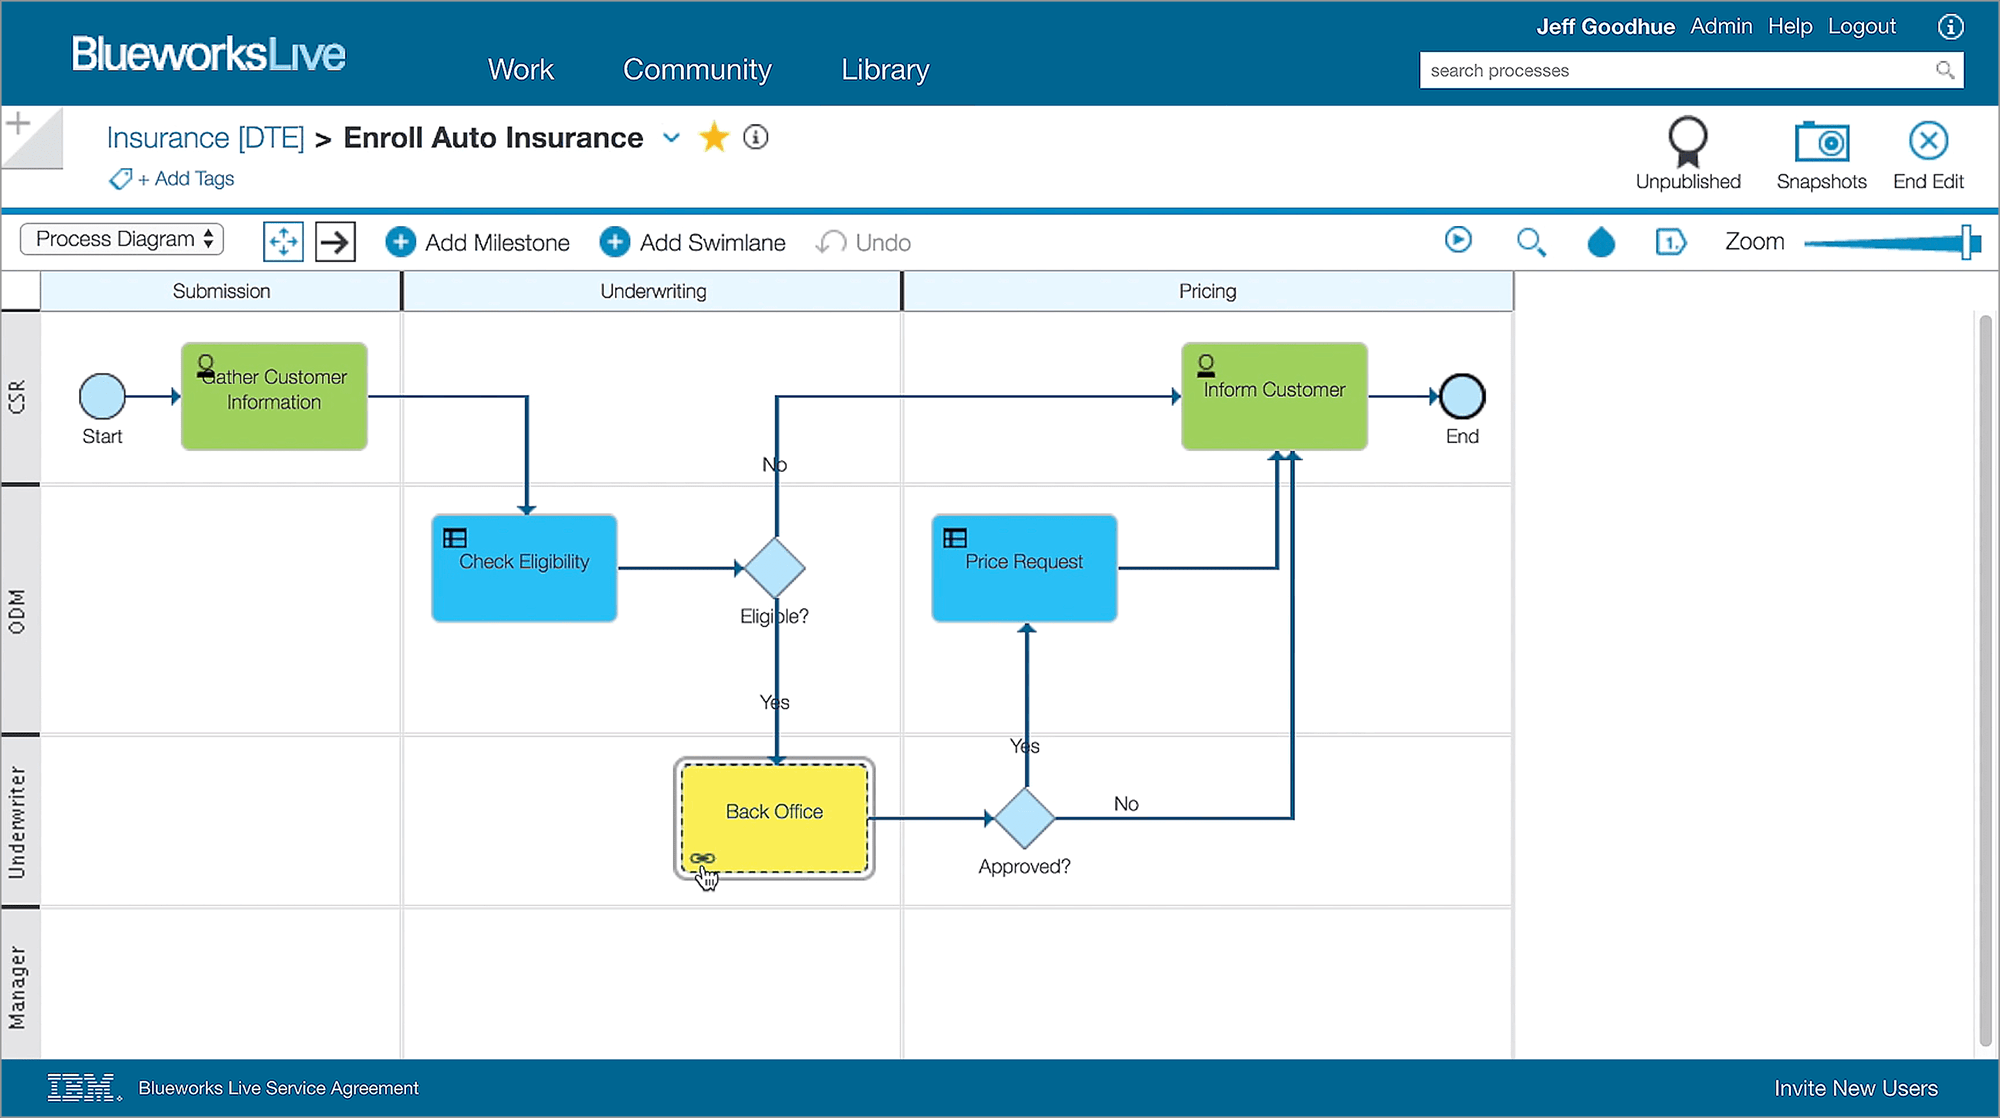Start process playback with play icon
The width and height of the screenshot is (2000, 1118).
pos(1458,240)
